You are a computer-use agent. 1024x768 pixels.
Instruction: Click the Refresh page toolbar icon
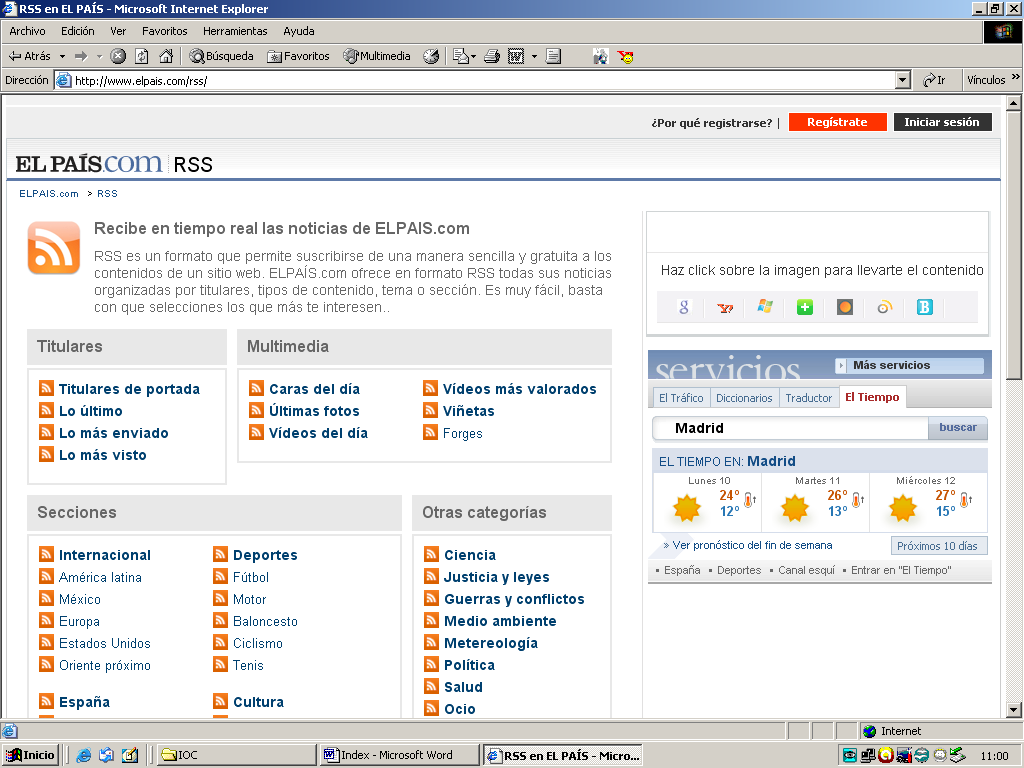point(142,57)
